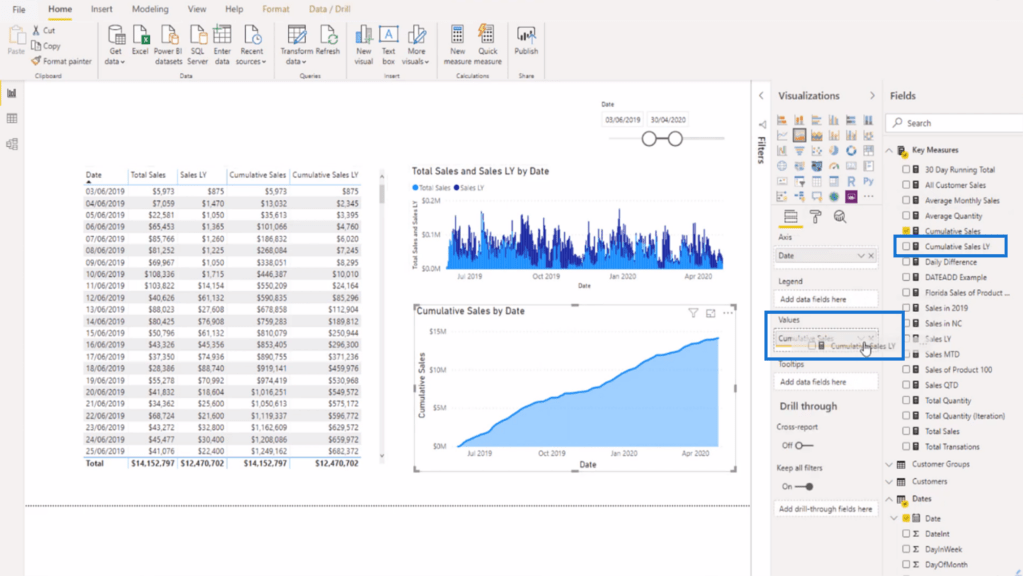Tick the All Customer Sales checkbox

906,185
